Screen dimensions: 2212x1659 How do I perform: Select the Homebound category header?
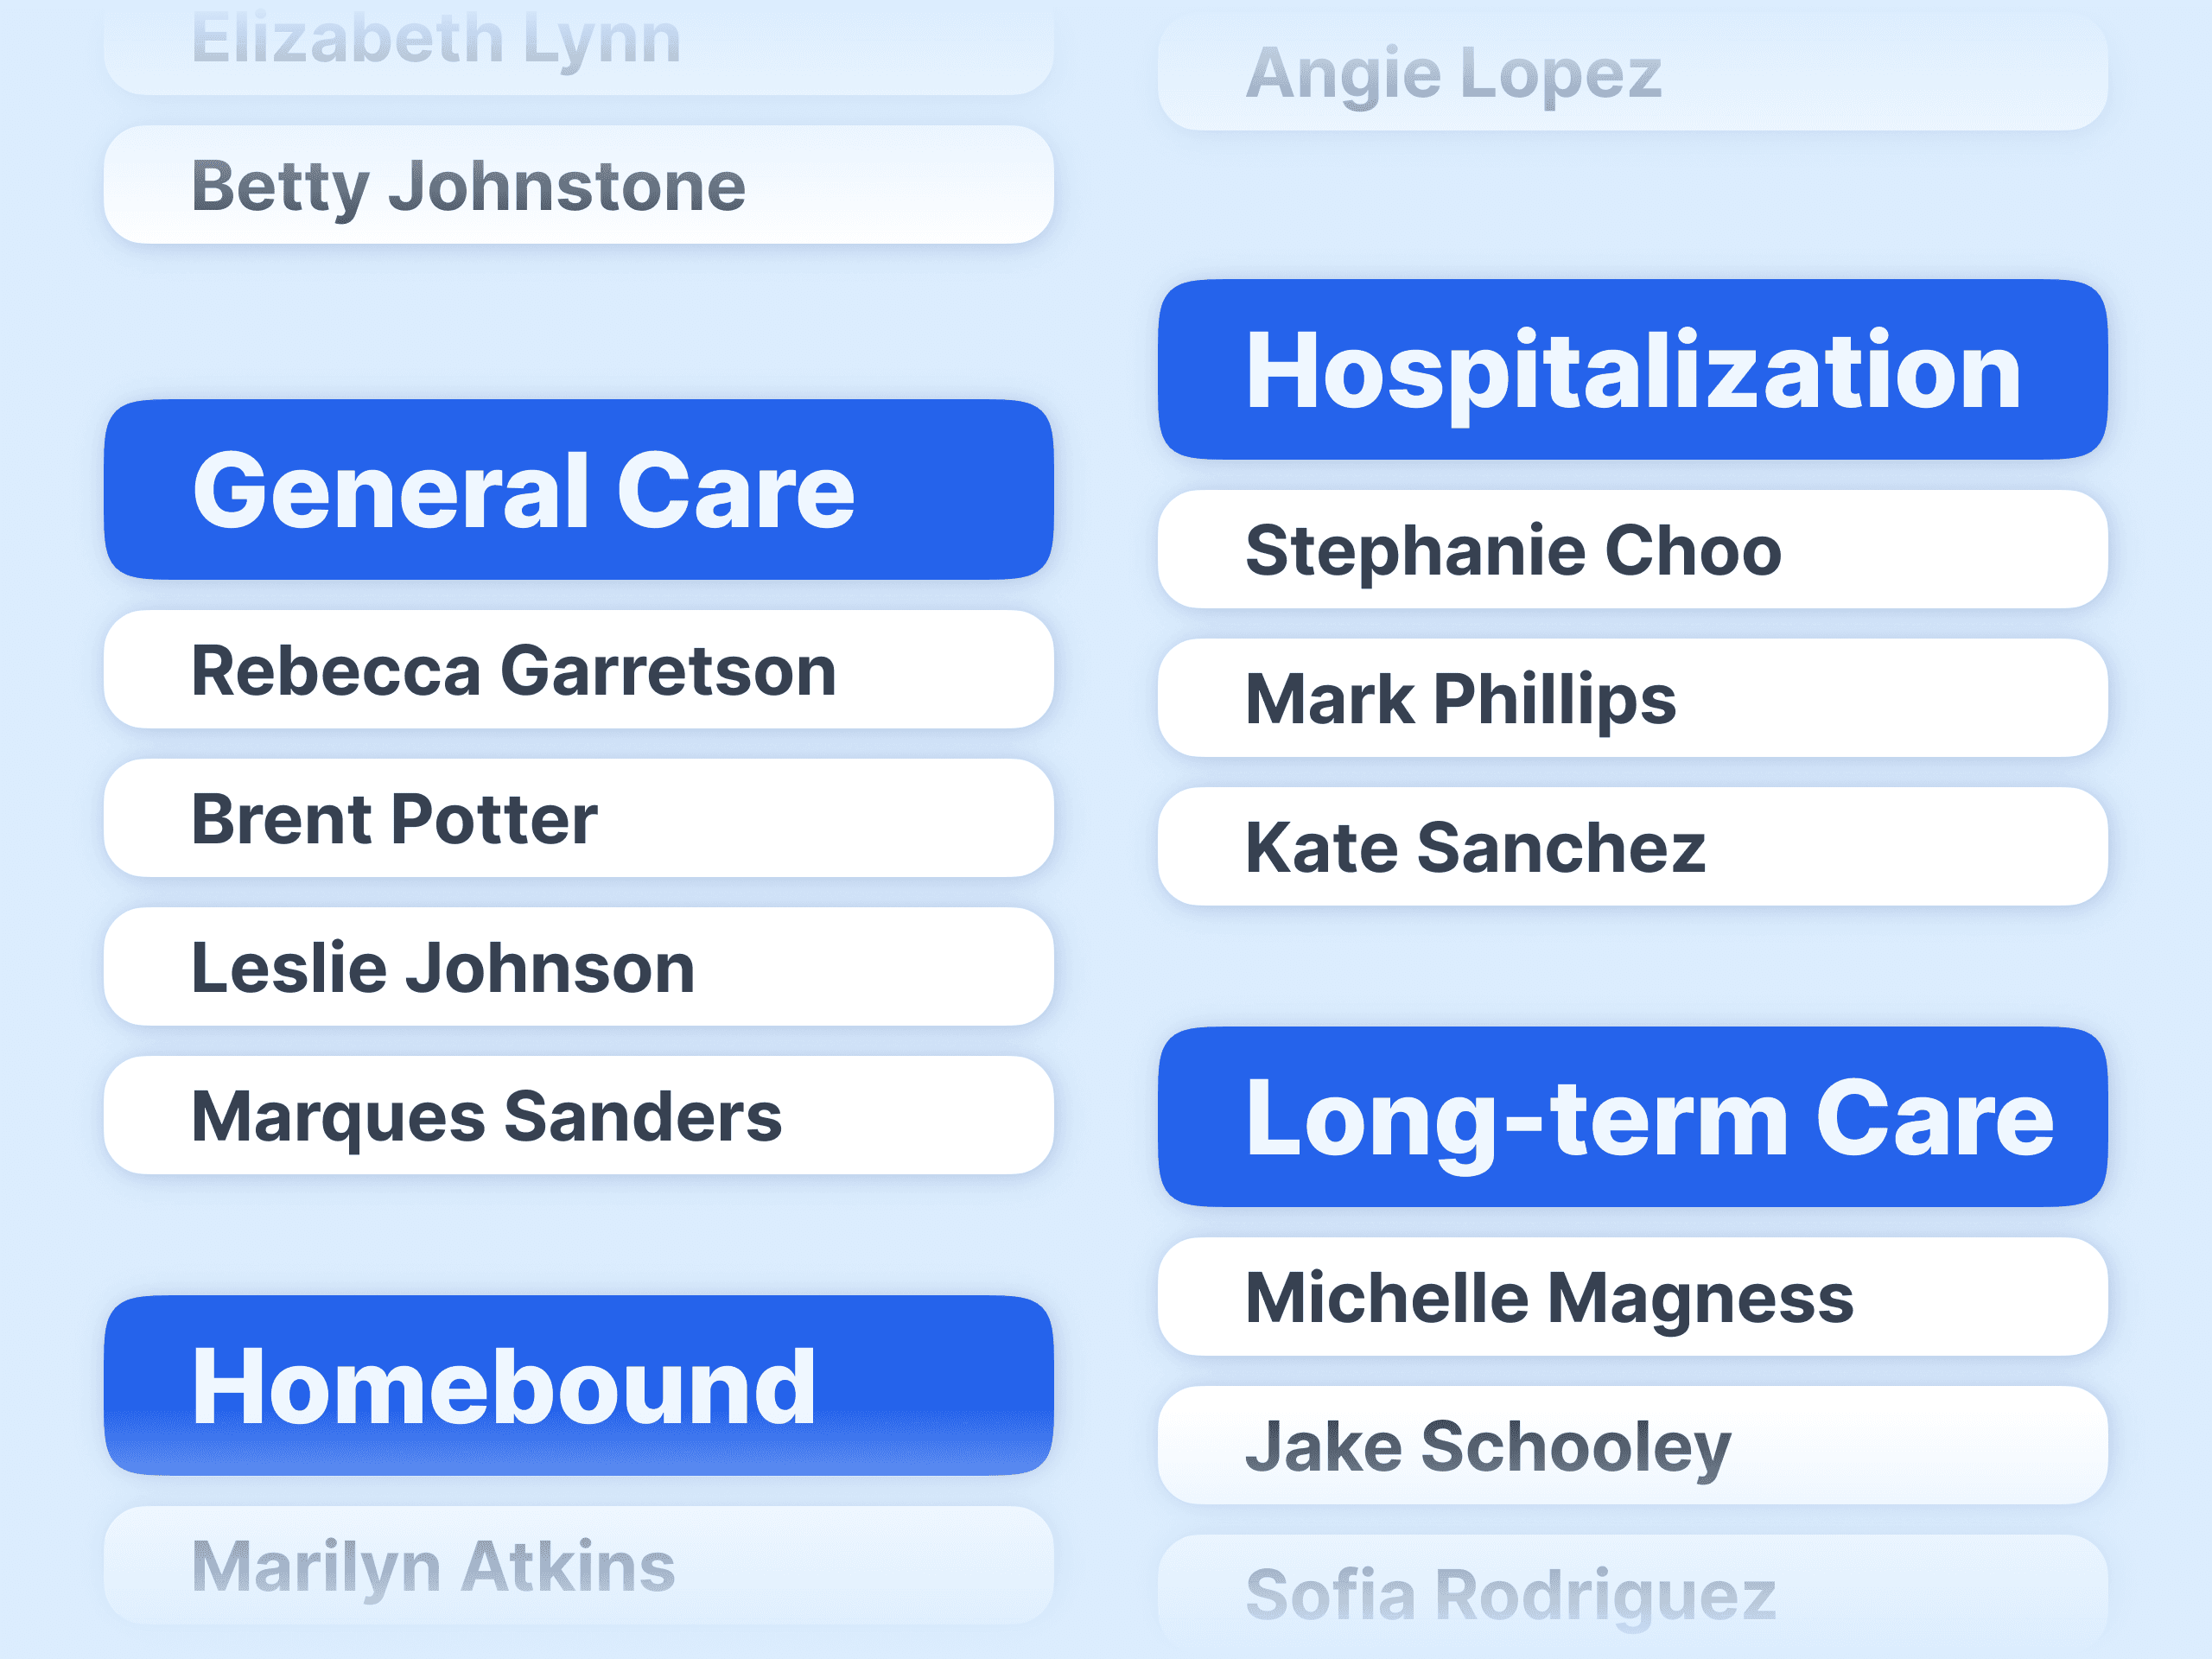(578, 1385)
